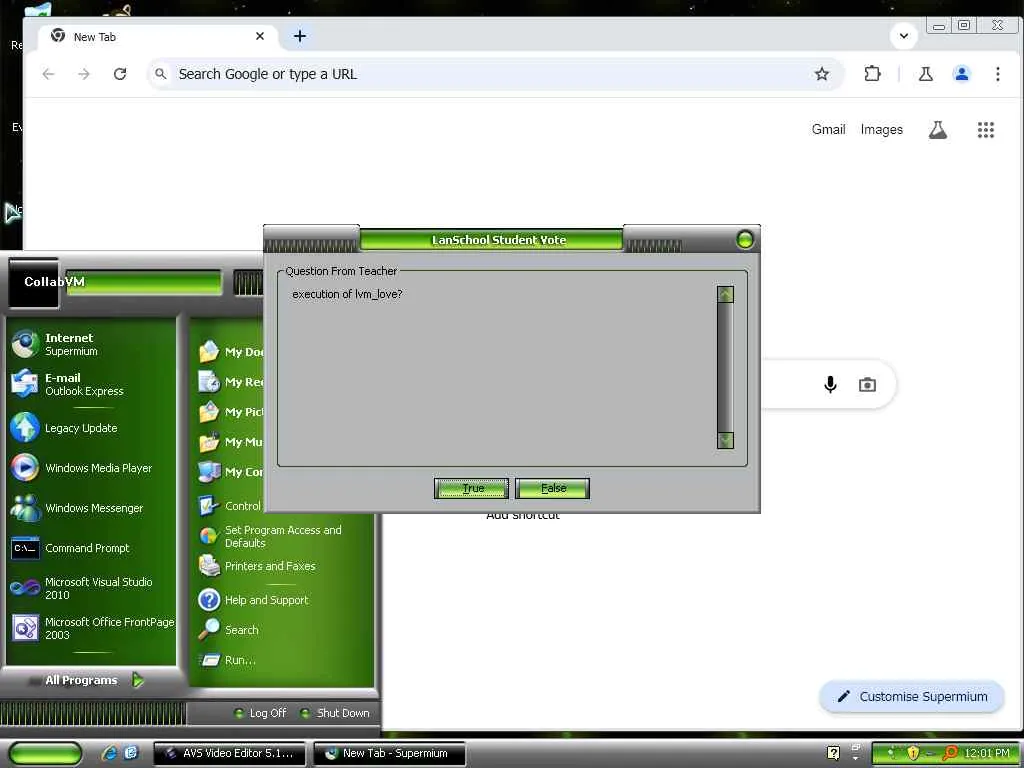
Task: Vote False in LanSchool Student Vote
Action: (552, 488)
